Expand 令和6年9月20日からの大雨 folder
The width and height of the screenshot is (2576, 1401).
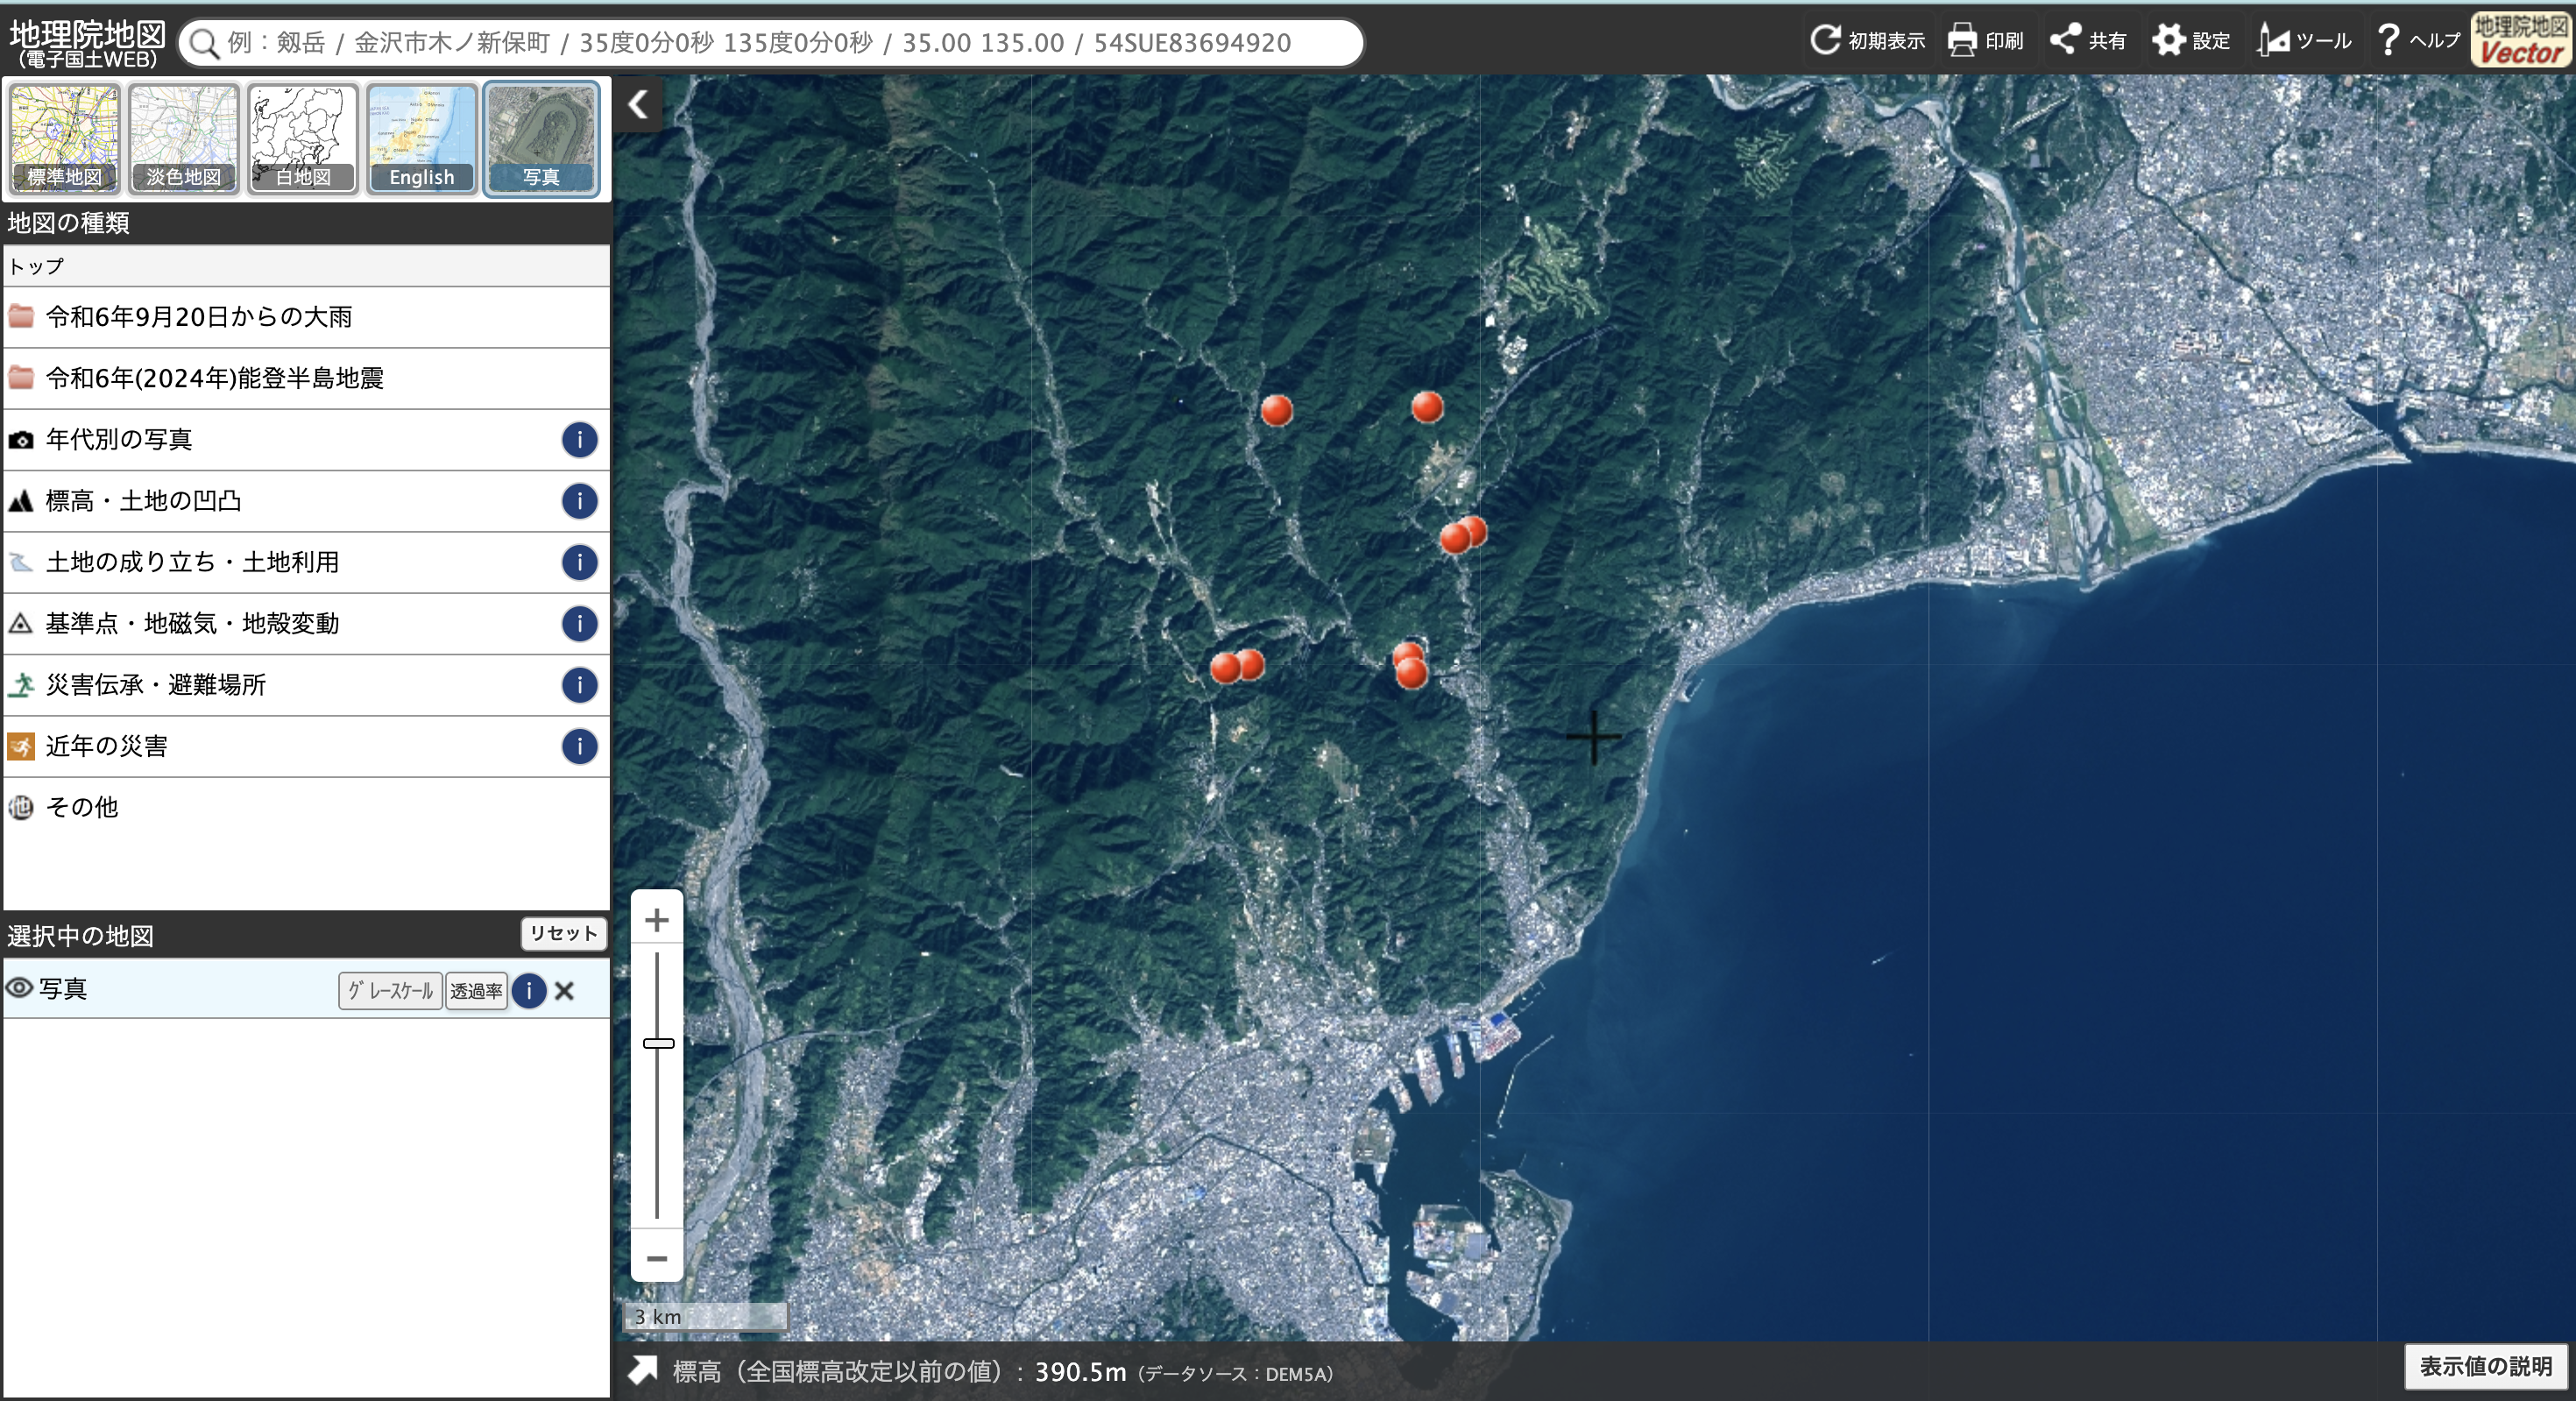198,317
